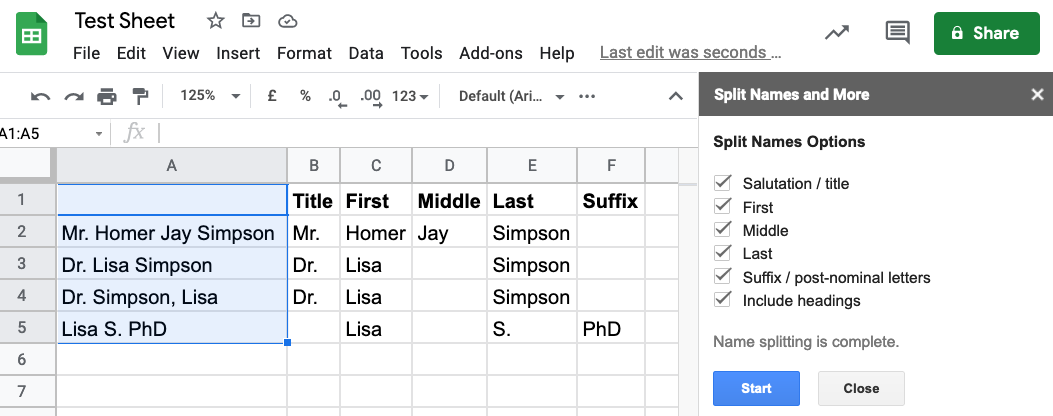Viewport: 1053px width, 416px height.
Task: Increase decimal places
Action: click(371, 97)
